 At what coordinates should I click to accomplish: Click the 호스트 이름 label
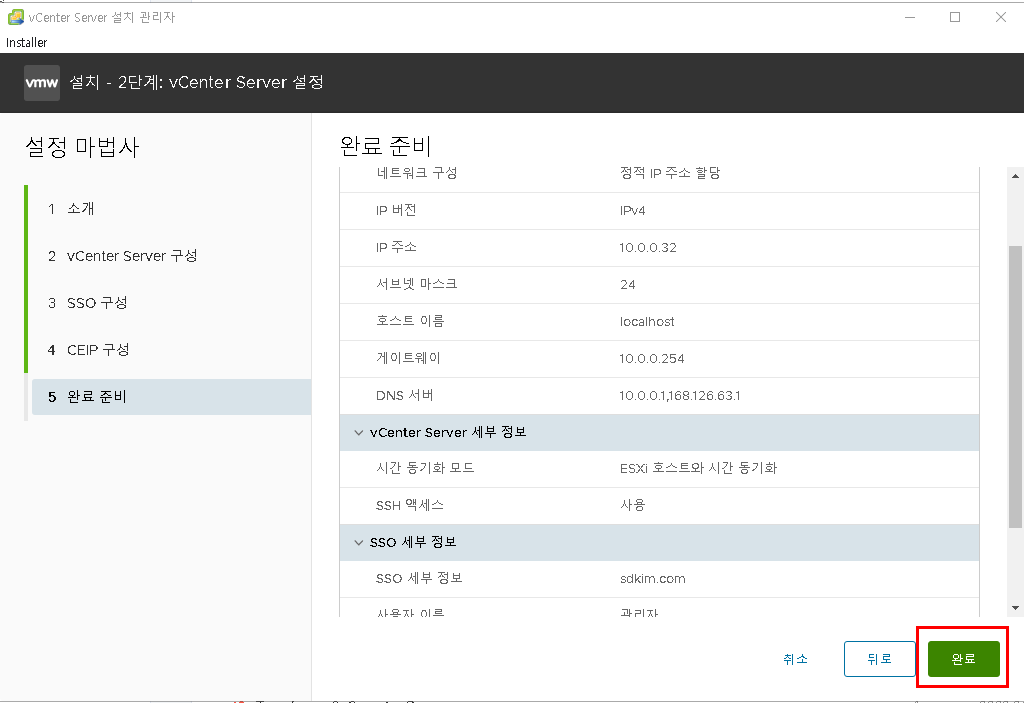410,321
